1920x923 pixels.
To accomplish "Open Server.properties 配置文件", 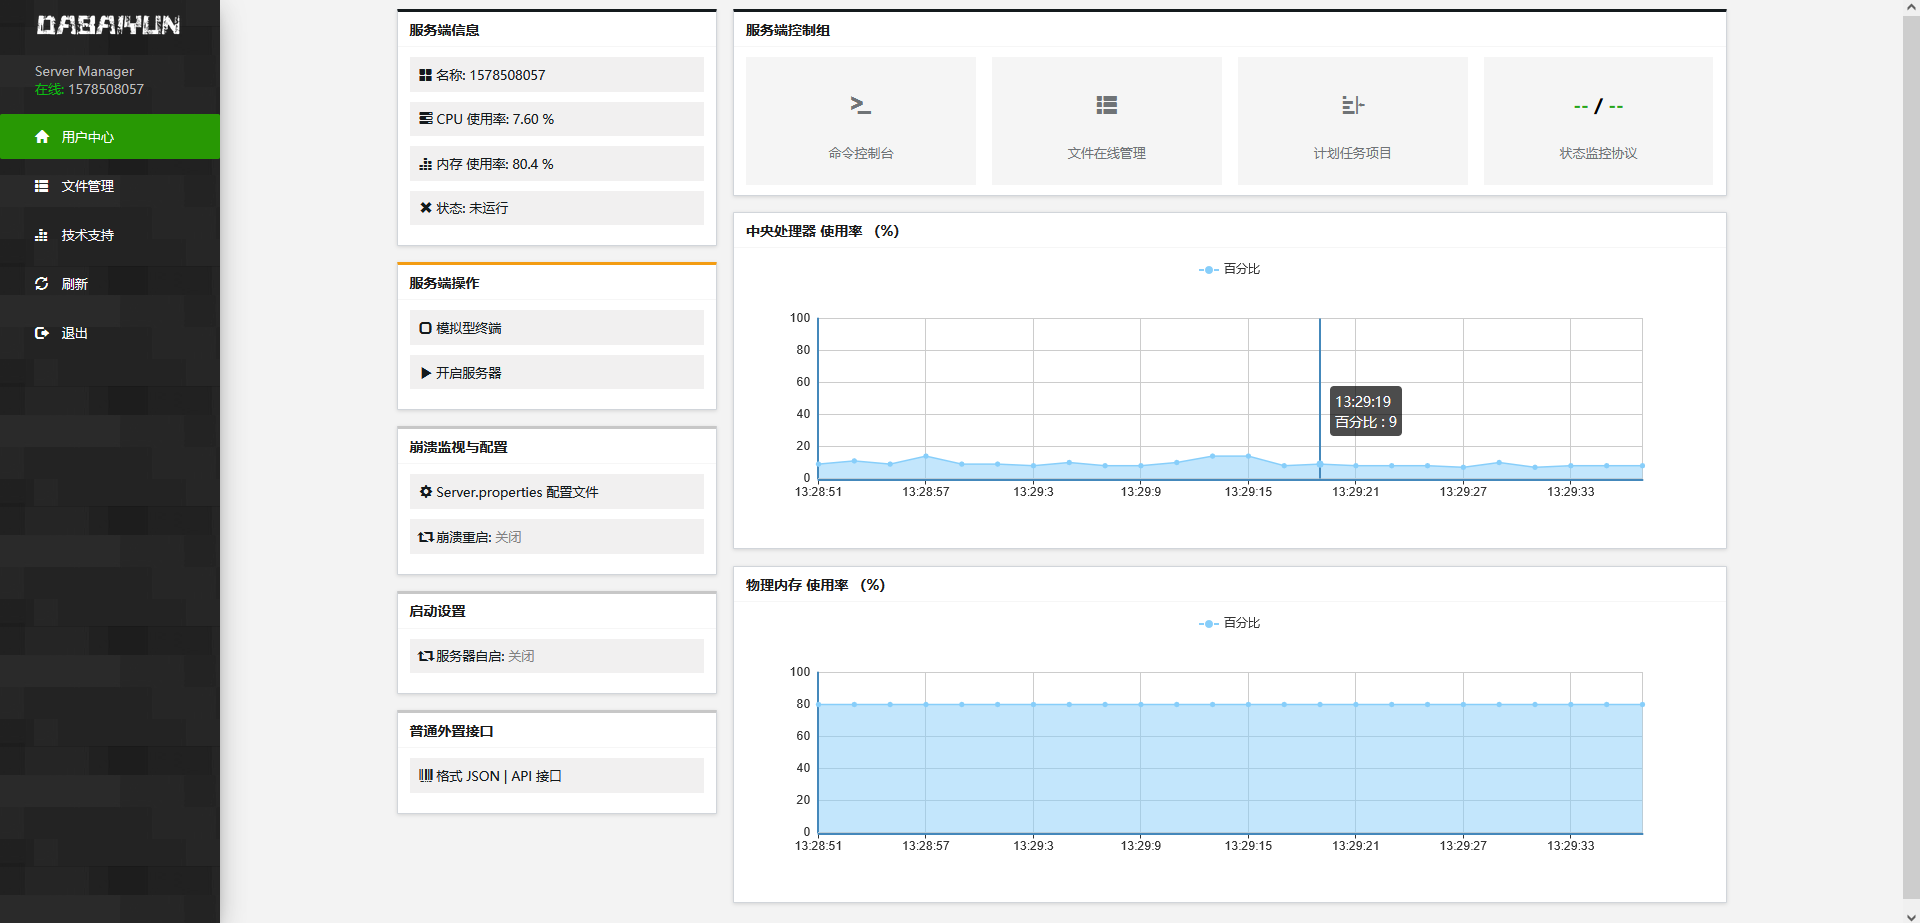I will click(557, 492).
